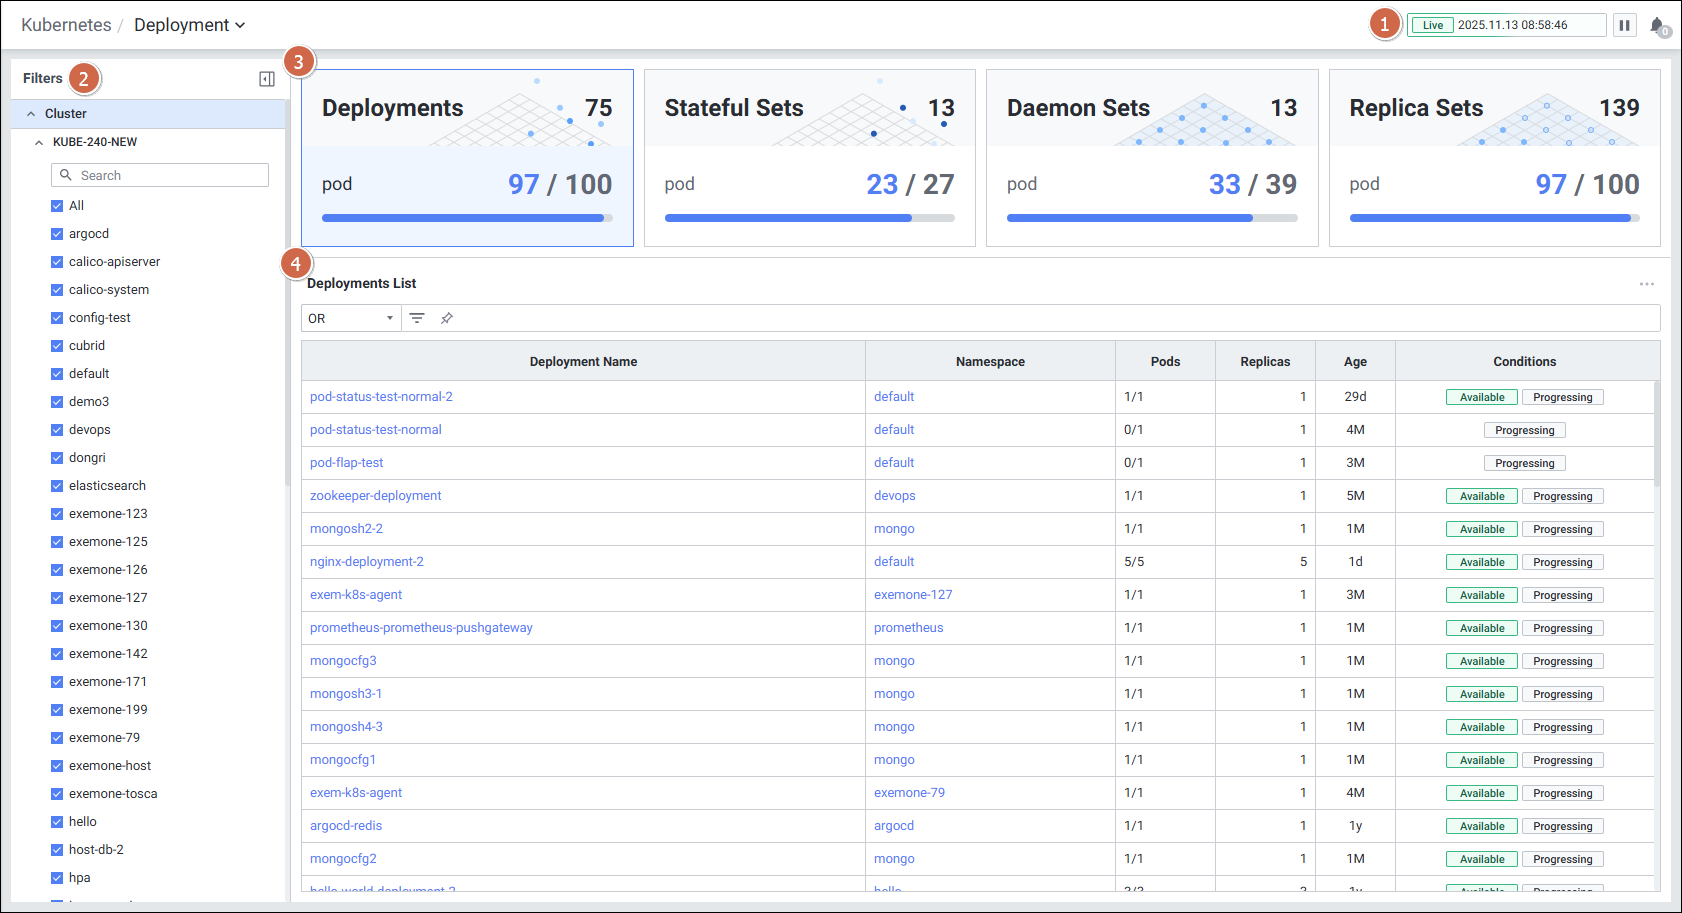Switch to the Daemon Sets card
The width and height of the screenshot is (1682, 913).
(x=1151, y=157)
